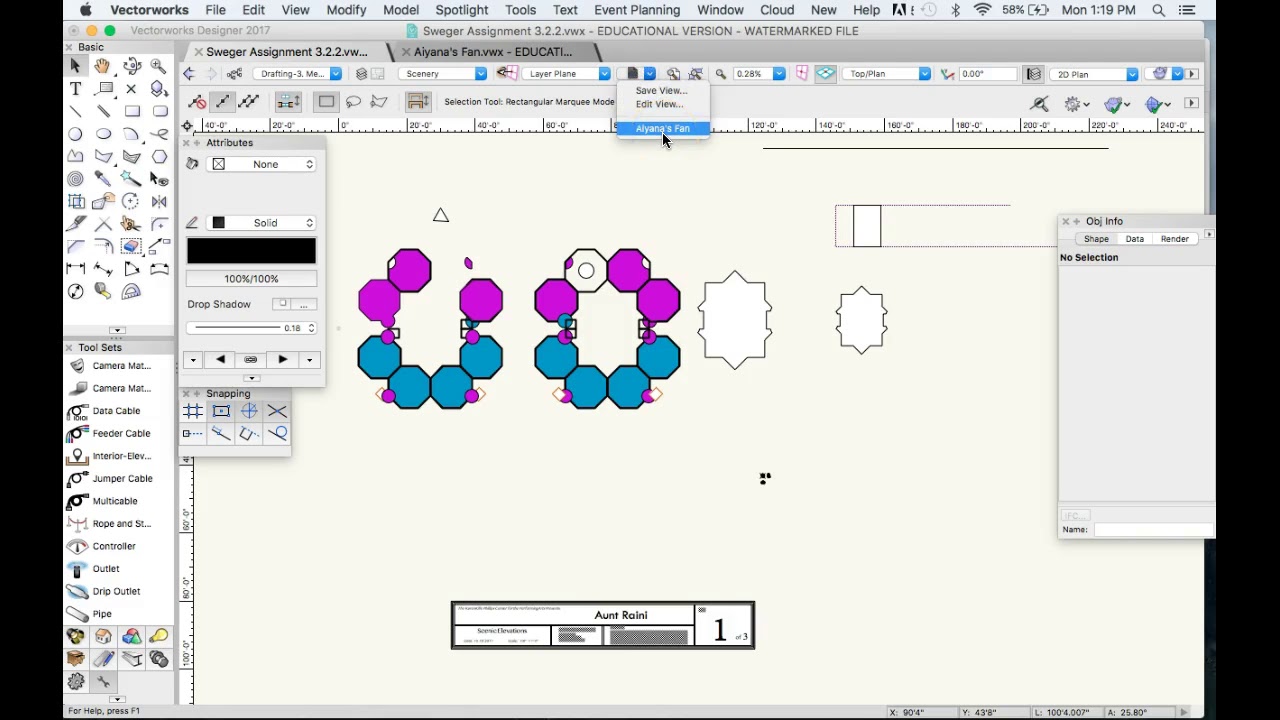This screenshot has width=1280, height=720.
Task: Select the Regular Polygon hexagon tool
Action: 159,157
